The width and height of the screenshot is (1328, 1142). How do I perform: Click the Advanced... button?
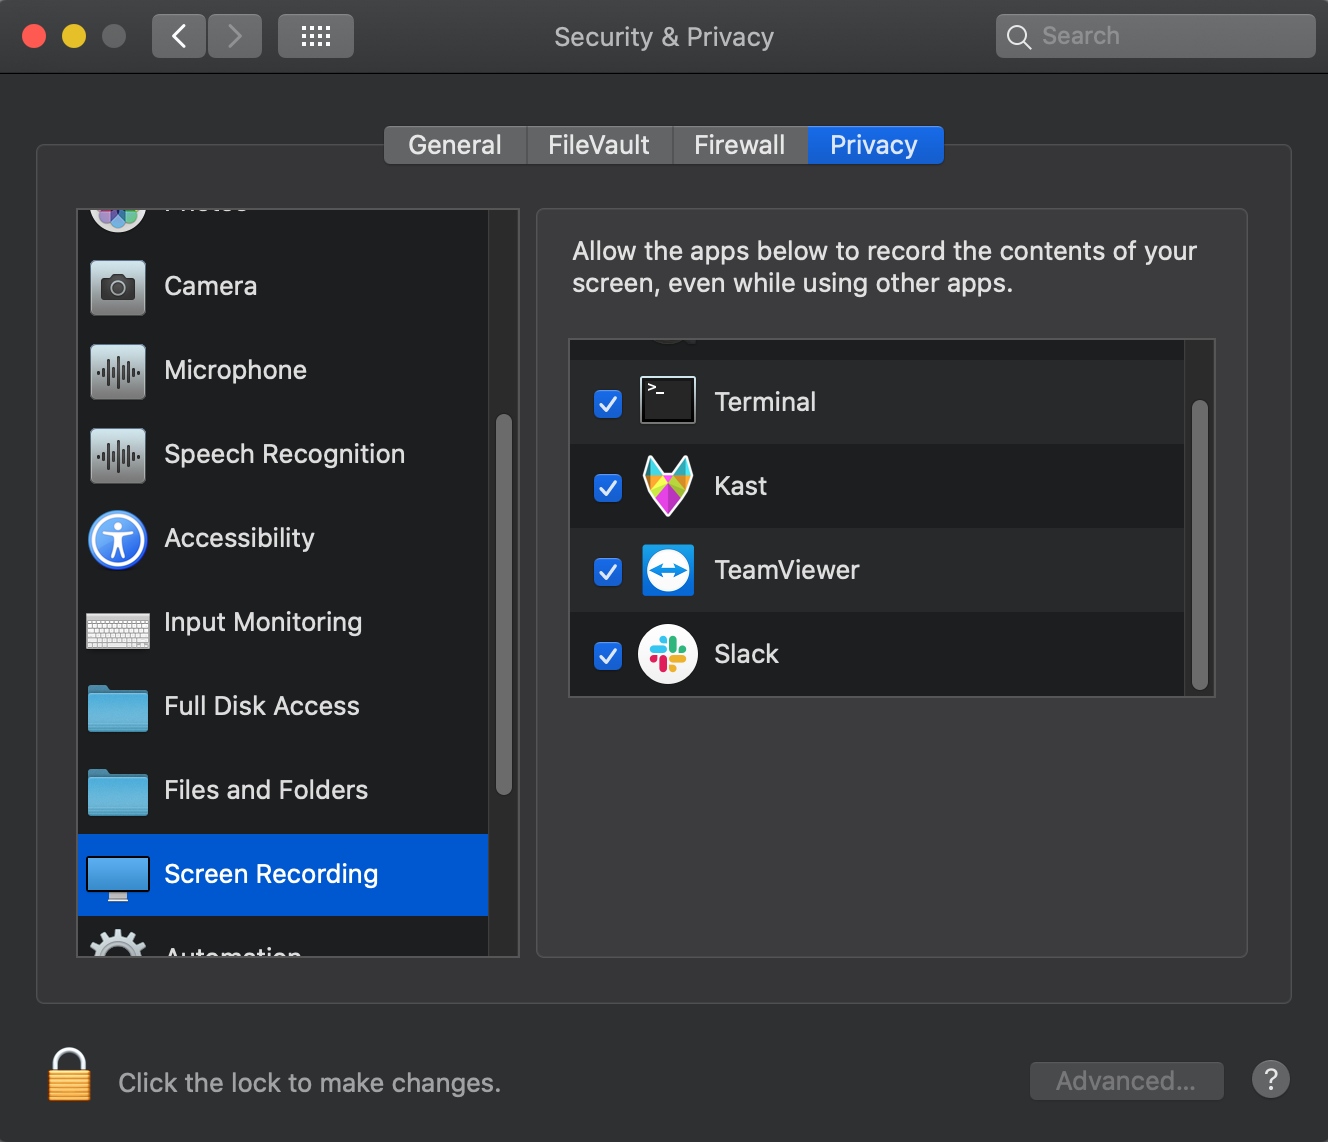point(1126,1081)
